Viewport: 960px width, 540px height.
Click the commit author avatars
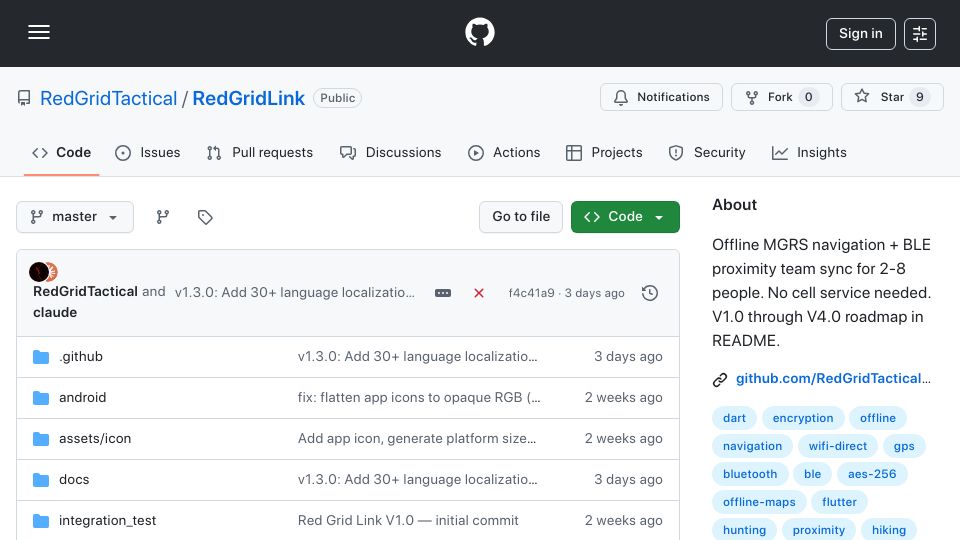[x=43, y=271]
